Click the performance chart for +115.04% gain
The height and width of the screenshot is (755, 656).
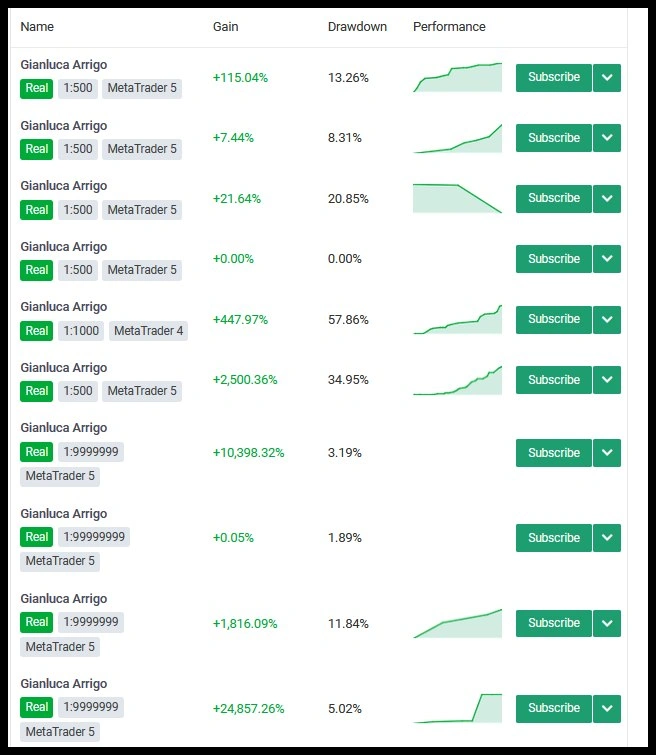coord(458,78)
